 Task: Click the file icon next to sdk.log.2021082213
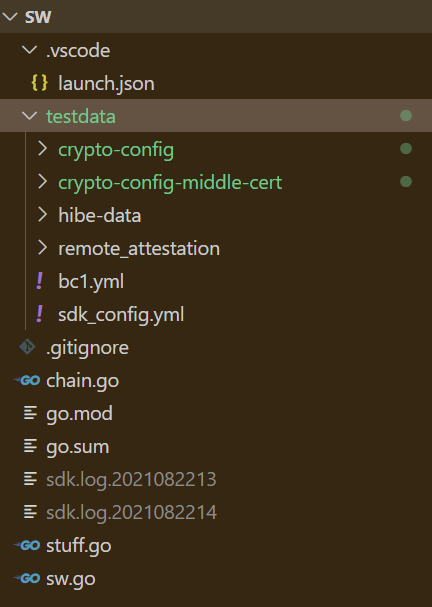click(x=30, y=479)
